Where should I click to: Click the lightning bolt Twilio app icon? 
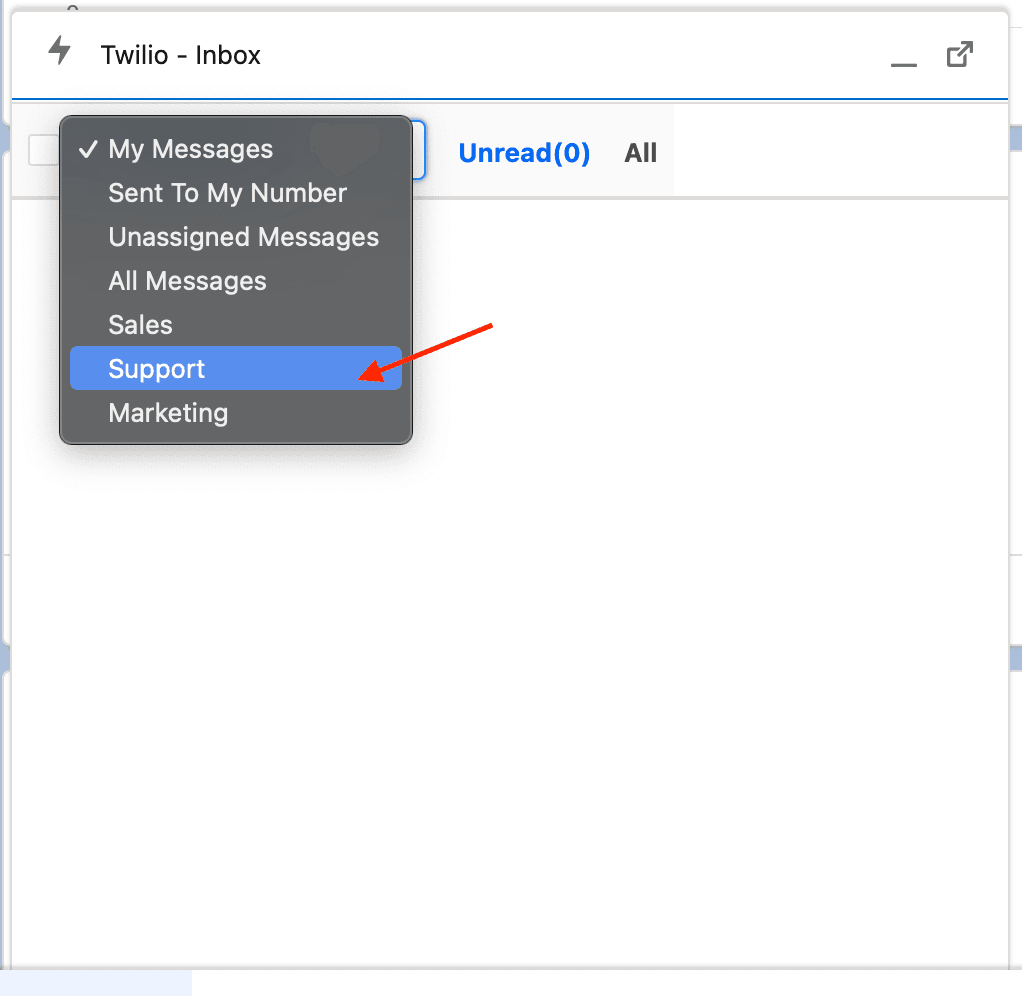59,53
